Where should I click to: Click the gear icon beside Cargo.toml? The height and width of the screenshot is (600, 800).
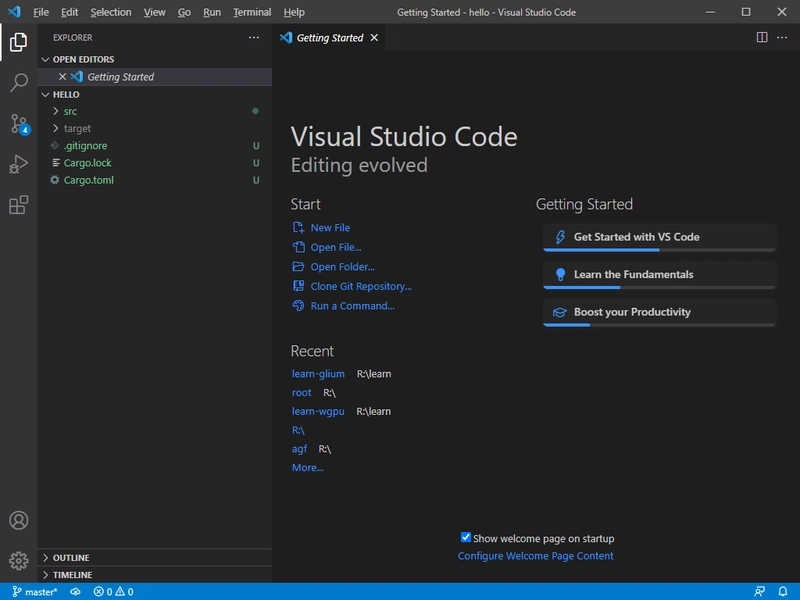tap(55, 180)
